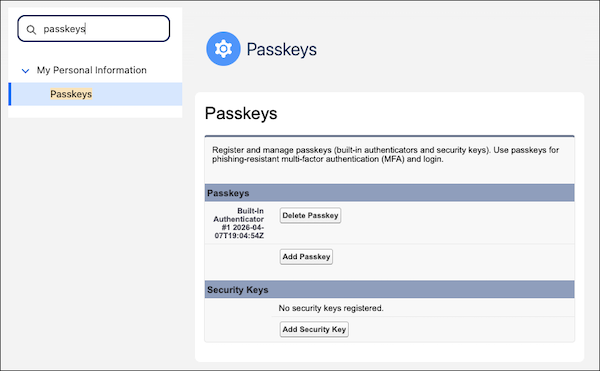Click the search magnifier icon
This screenshot has width=600, height=371.
click(31, 29)
